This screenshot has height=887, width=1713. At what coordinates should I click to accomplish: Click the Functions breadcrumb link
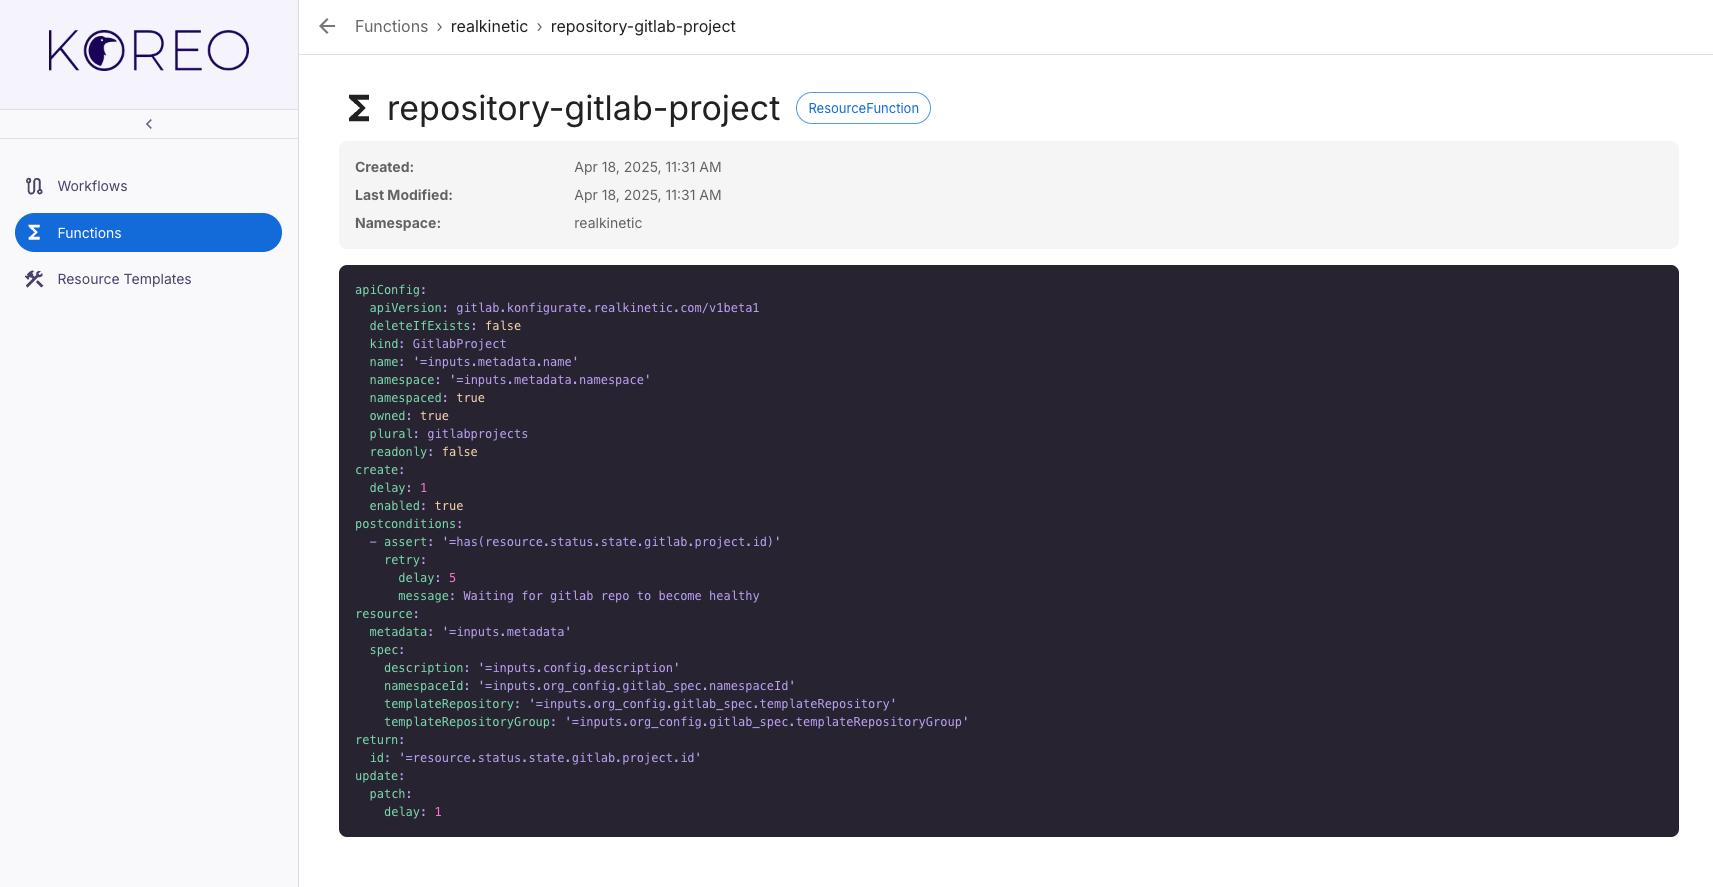point(391,26)
